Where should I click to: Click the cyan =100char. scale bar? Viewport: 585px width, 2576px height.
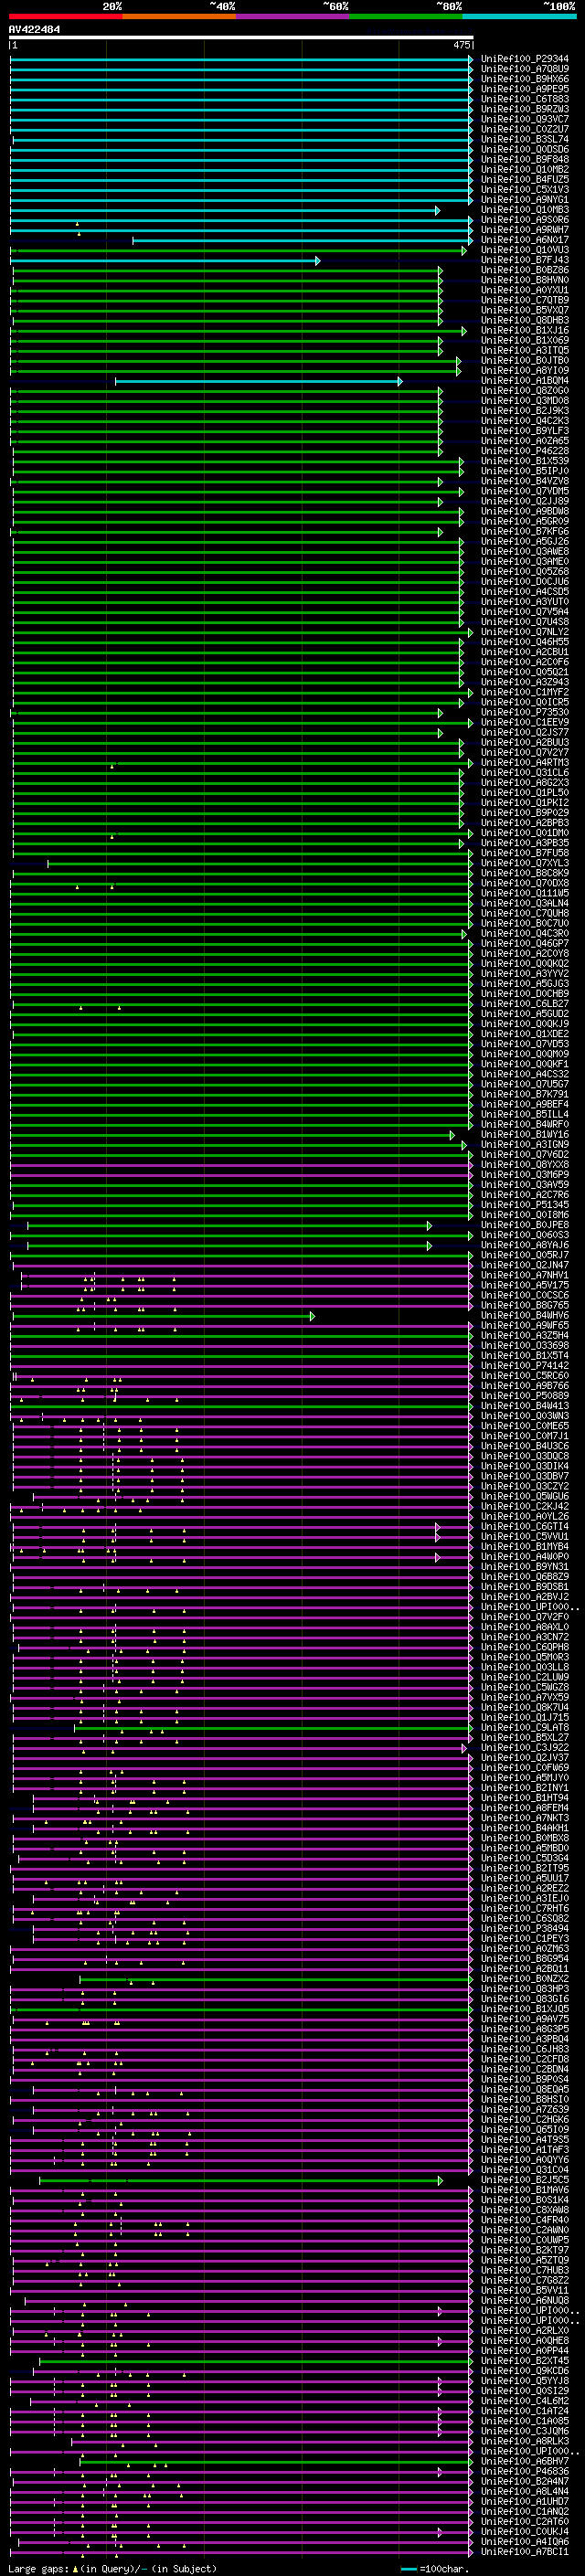408,2569
